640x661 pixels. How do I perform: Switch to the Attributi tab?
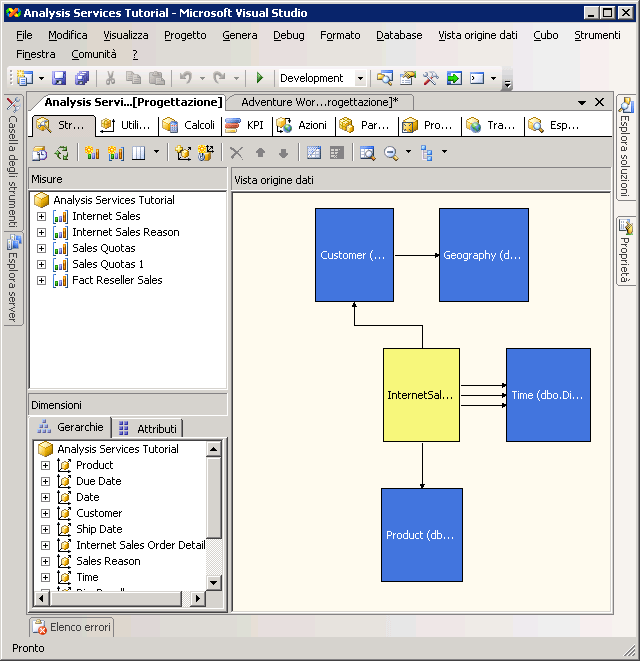click(148, 429)
